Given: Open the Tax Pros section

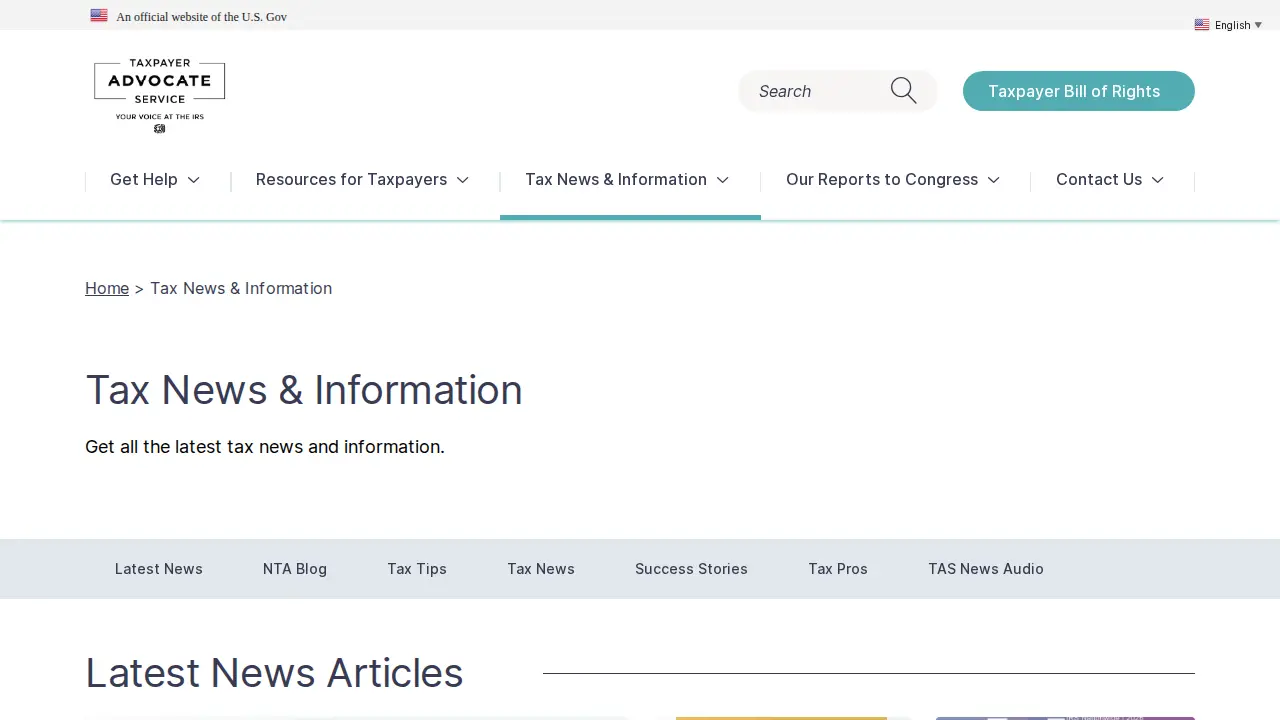Looking at the screenshot, I should click(x=838, y=569).
